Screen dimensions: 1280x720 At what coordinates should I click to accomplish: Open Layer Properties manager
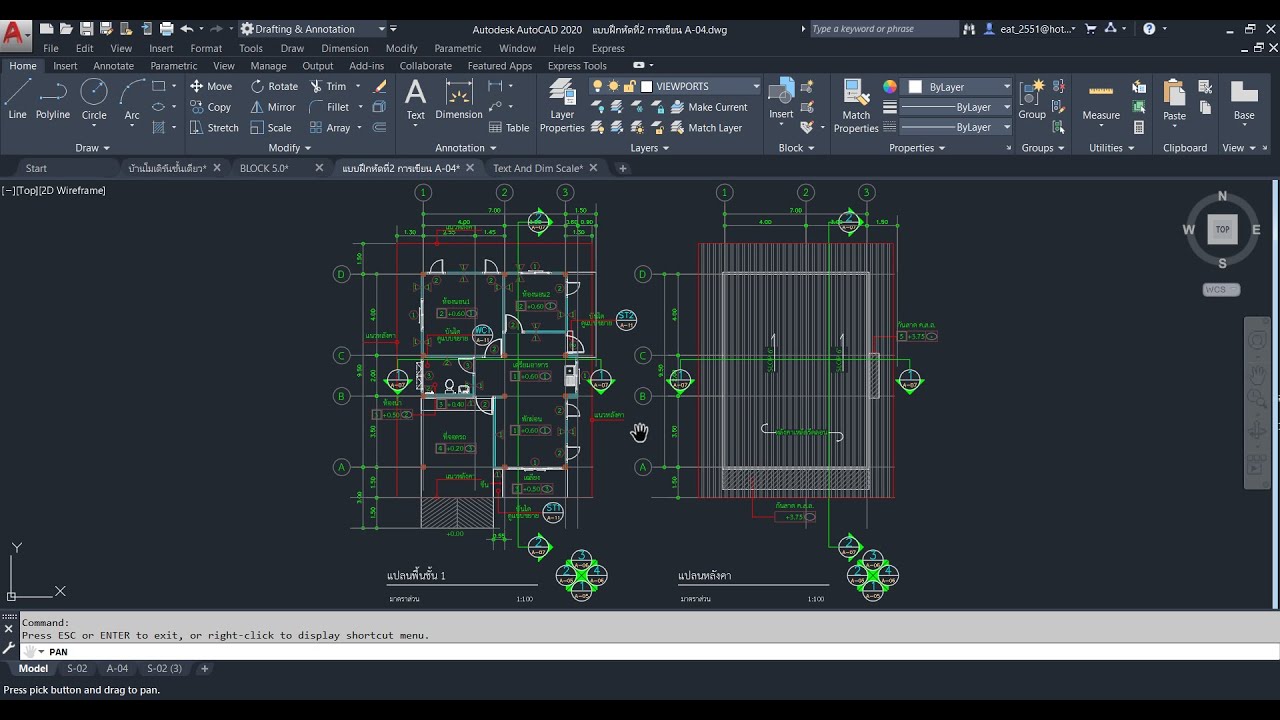(562, 106)
